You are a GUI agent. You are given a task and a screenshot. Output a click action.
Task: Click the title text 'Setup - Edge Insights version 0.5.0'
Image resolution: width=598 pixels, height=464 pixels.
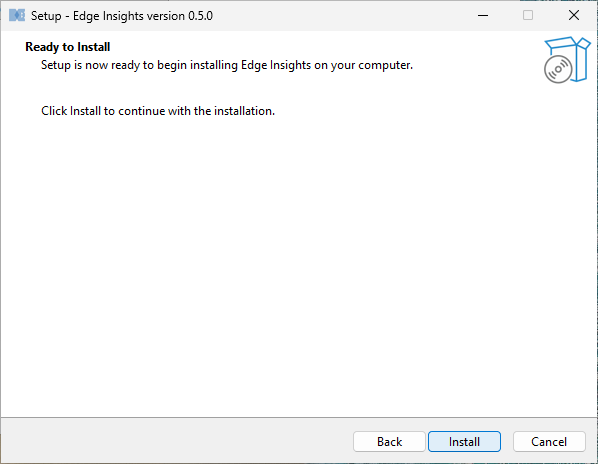tap(122, 16)
